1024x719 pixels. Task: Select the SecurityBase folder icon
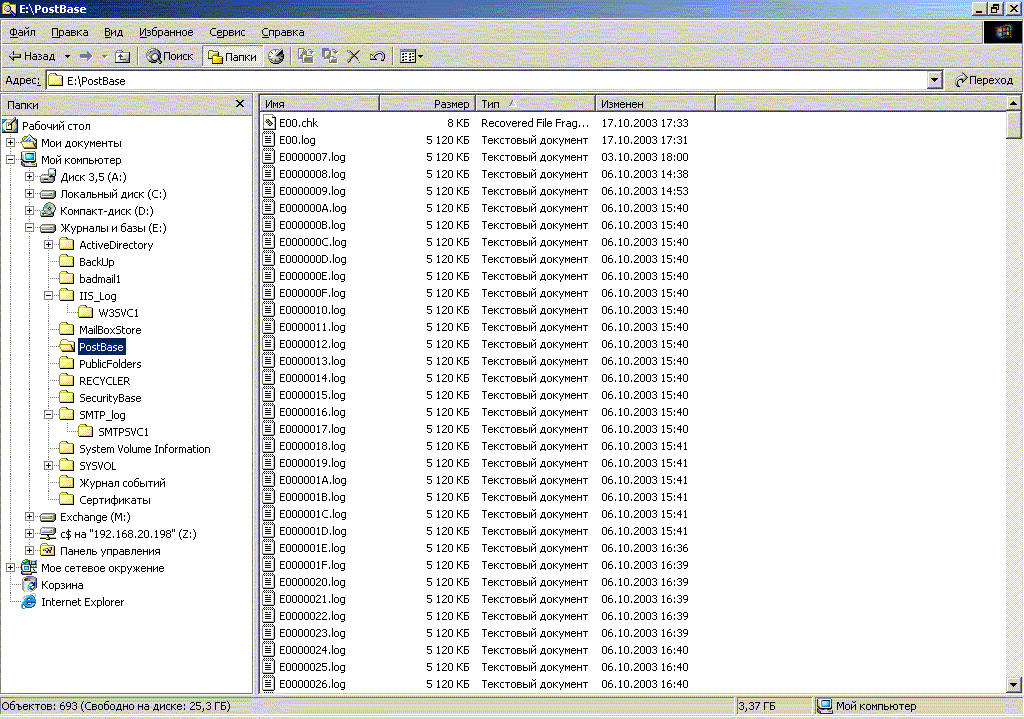tap(67, 397)
